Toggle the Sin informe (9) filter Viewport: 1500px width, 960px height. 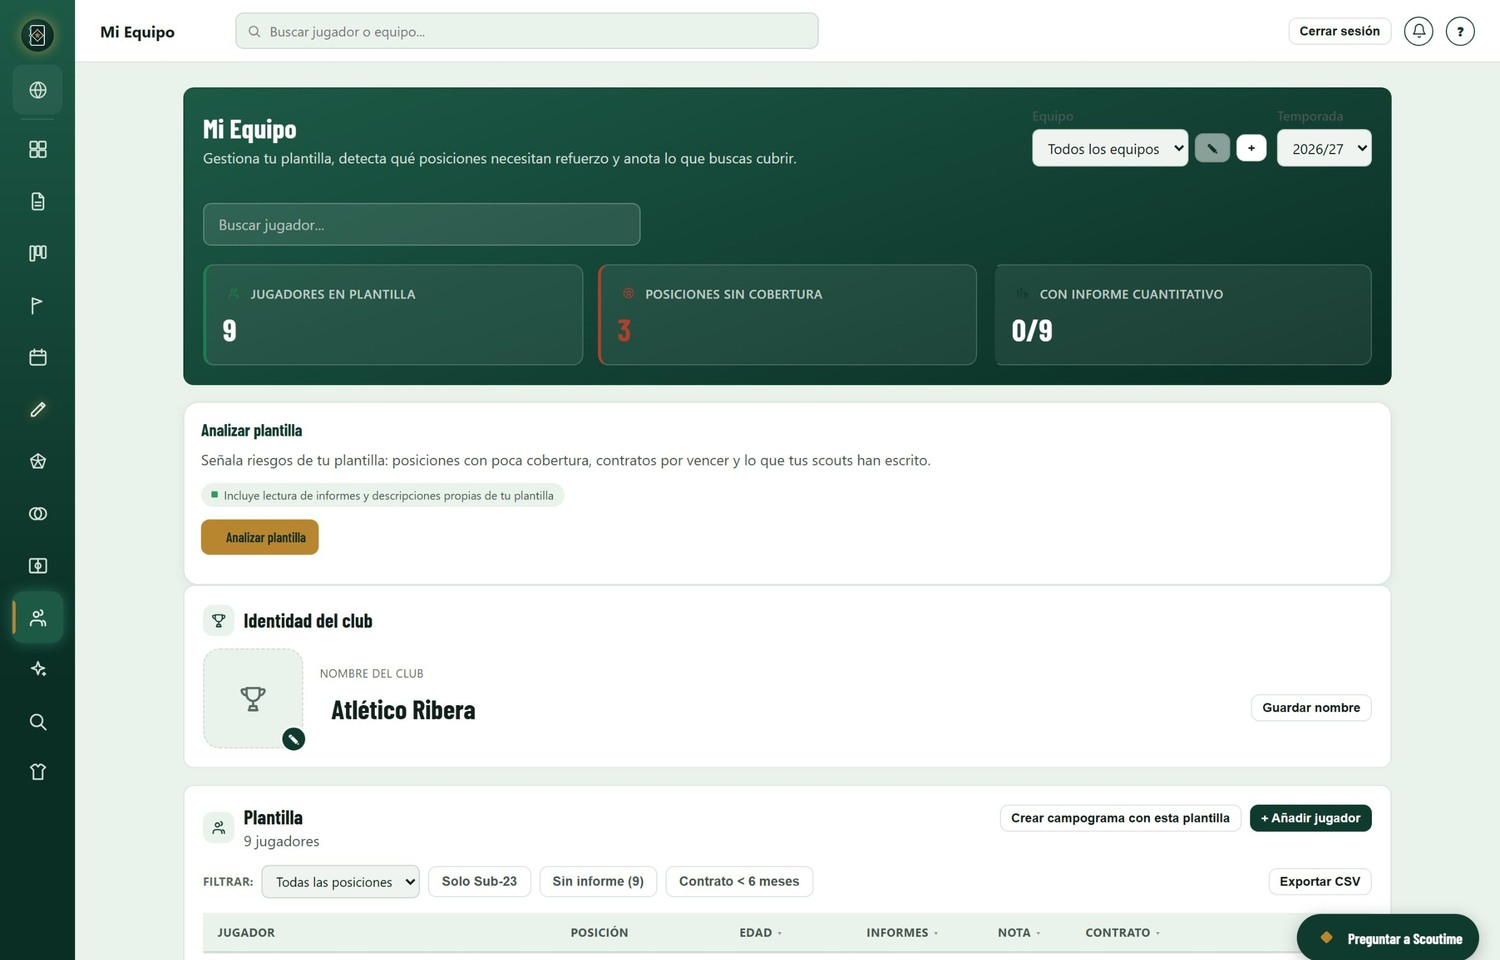point(598,881)
